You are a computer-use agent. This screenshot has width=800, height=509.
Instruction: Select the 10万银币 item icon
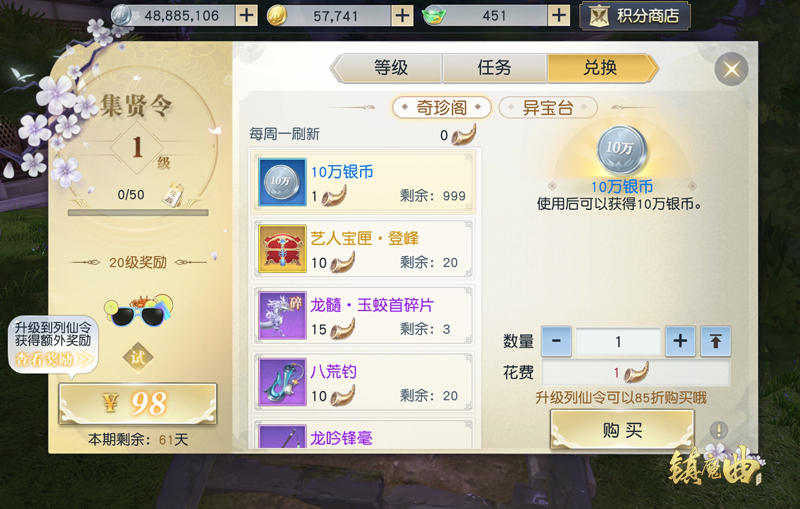click(x=282, y=182)
